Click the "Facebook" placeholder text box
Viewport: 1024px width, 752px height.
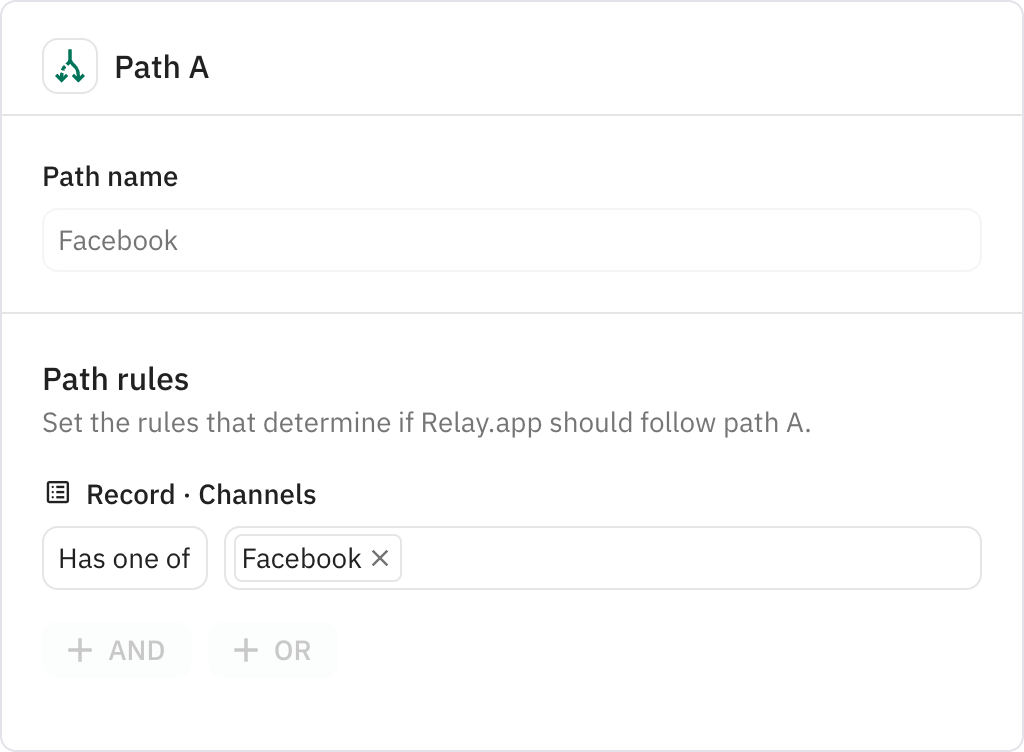point(511,240)
